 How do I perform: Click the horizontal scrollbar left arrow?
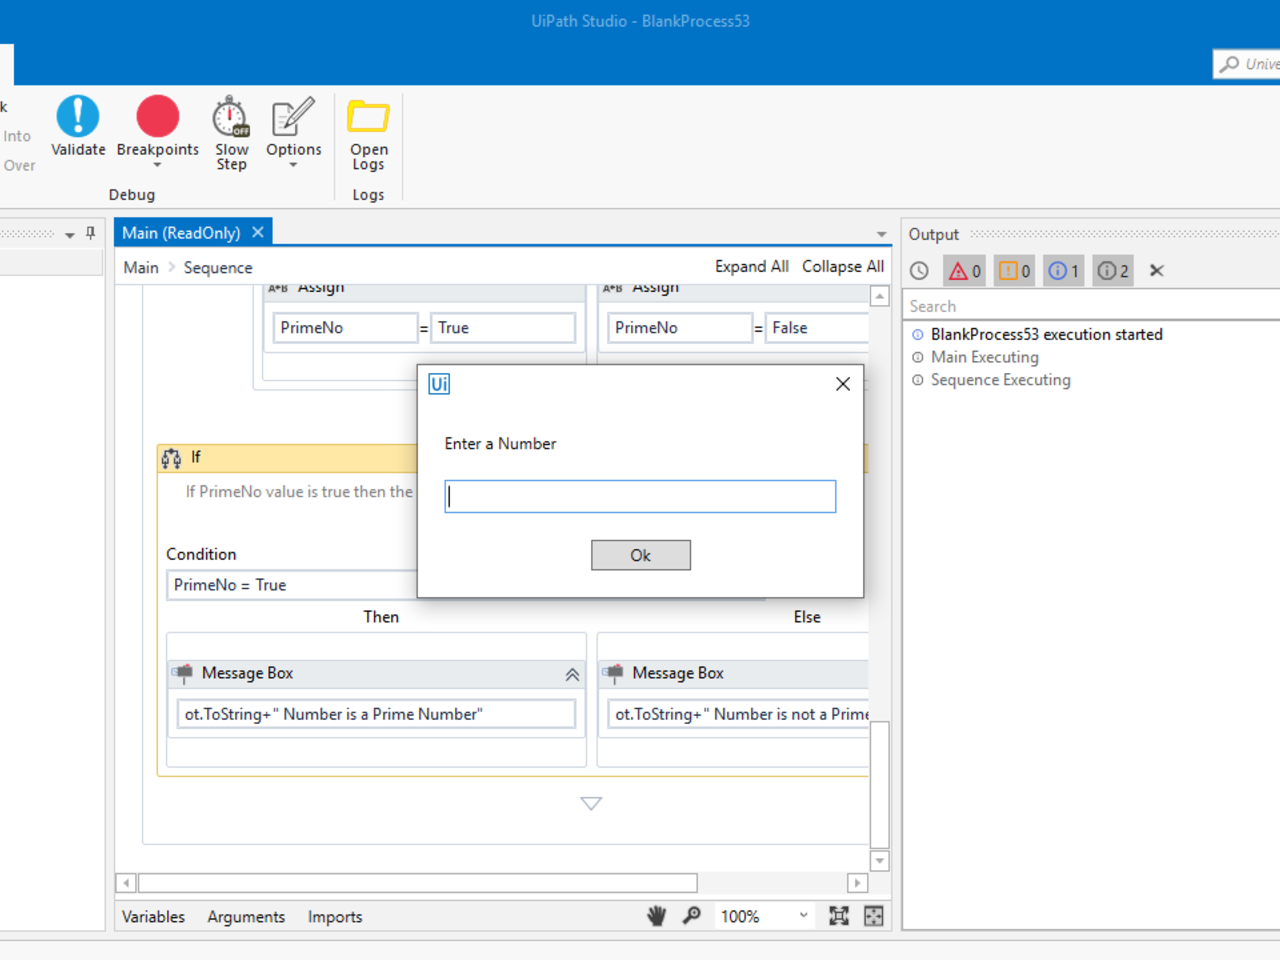[x=126, y=883]
